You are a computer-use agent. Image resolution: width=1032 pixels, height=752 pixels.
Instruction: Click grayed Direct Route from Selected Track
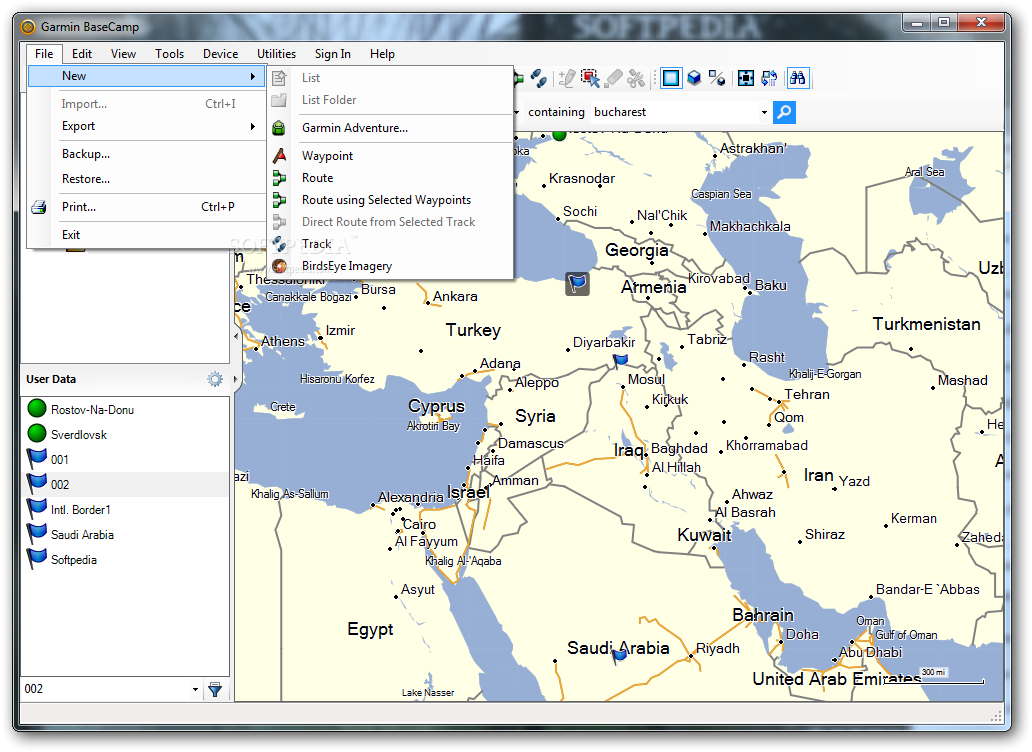click(388, 222)
